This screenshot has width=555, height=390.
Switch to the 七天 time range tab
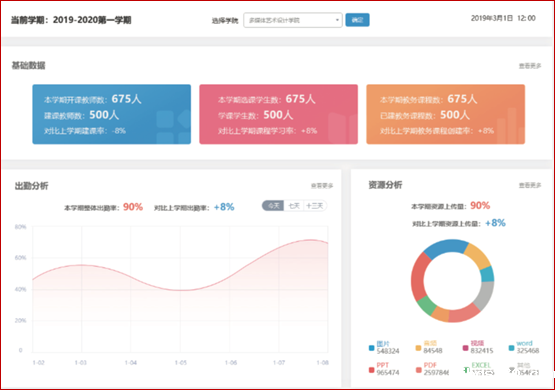coord(294,206)
